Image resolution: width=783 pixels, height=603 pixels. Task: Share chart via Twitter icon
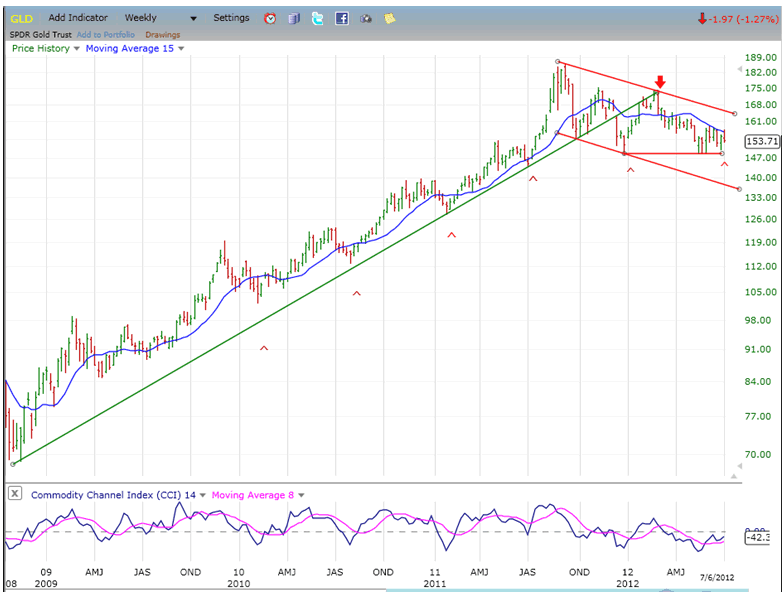point(318,18)
